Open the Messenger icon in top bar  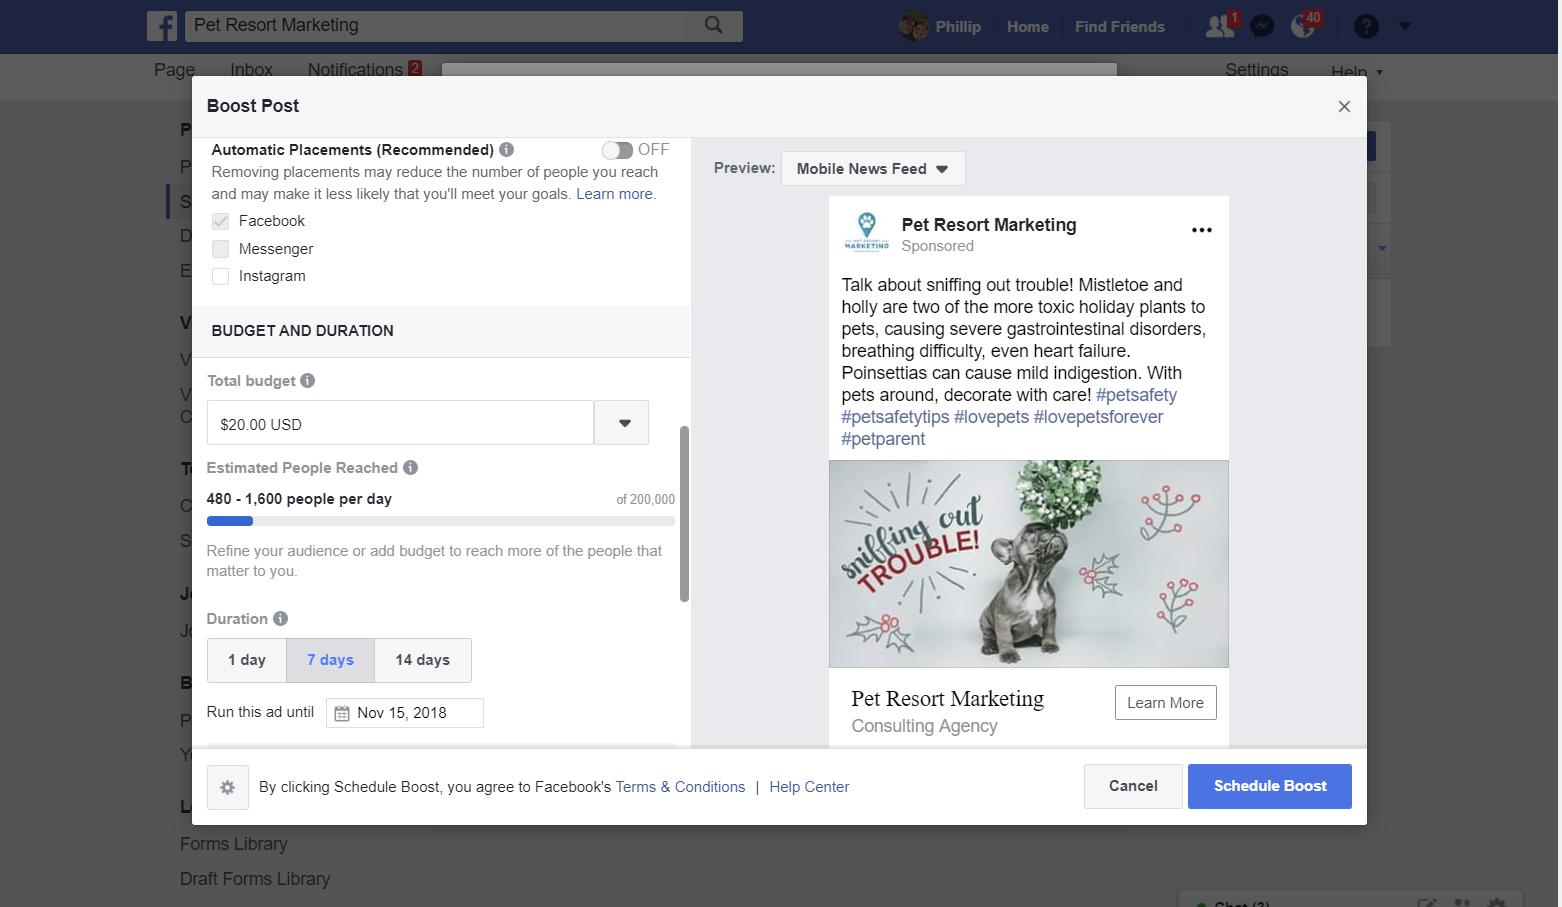(1262, 26)
